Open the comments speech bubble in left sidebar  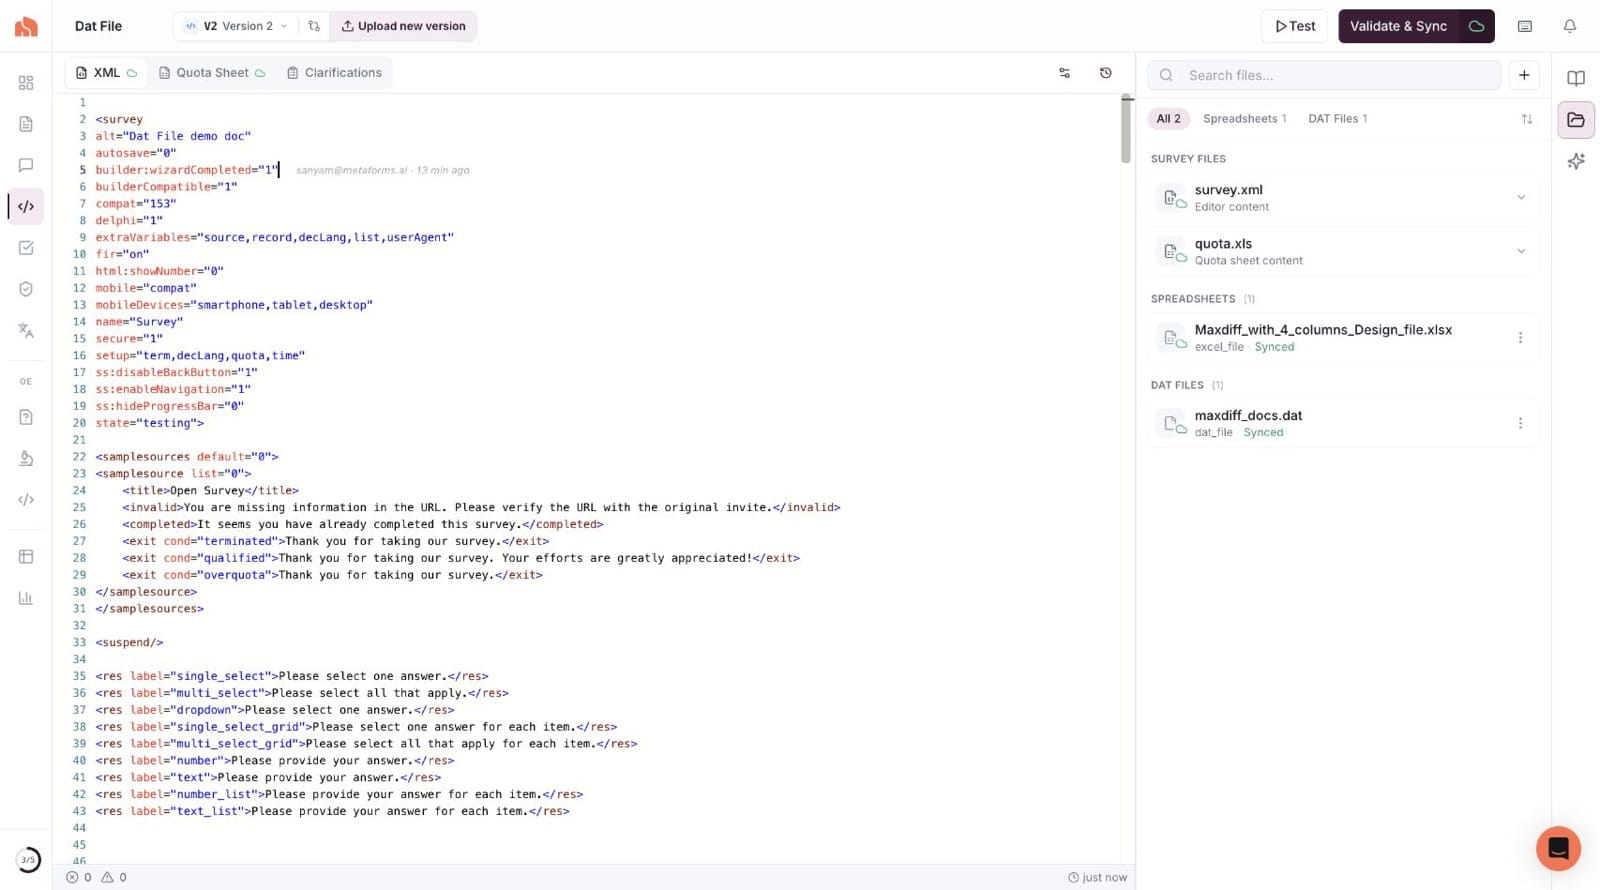pyautogui.click(x=26, y=165)
